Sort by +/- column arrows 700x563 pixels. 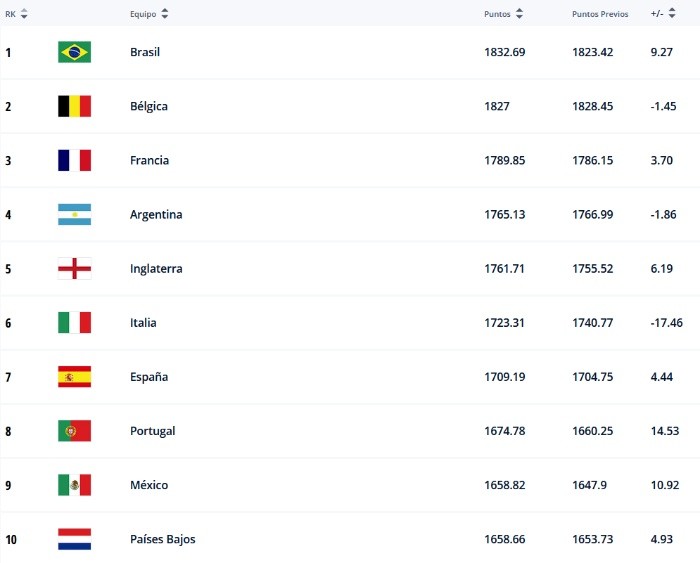pos(675,14)
